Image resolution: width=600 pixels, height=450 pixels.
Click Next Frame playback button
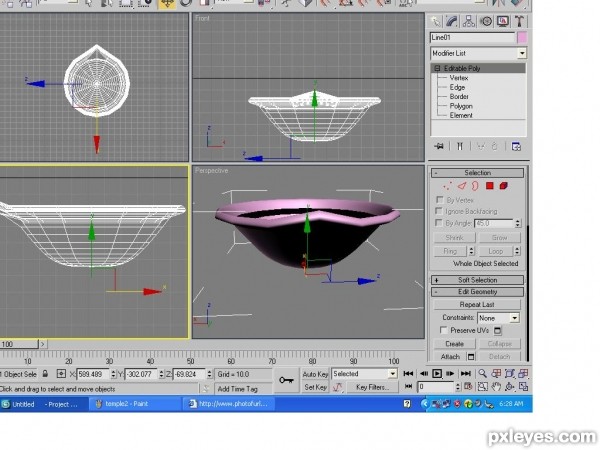coord(450,373)
